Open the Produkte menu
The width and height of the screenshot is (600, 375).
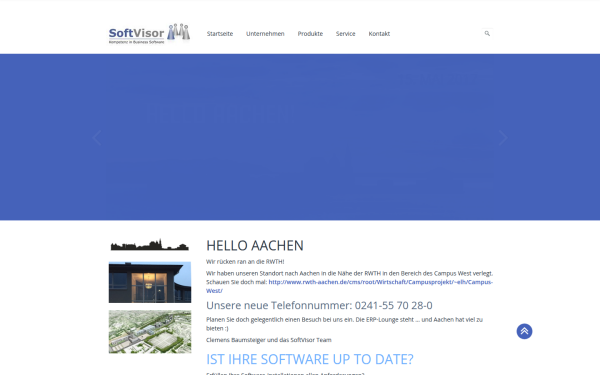coord(310,34)
